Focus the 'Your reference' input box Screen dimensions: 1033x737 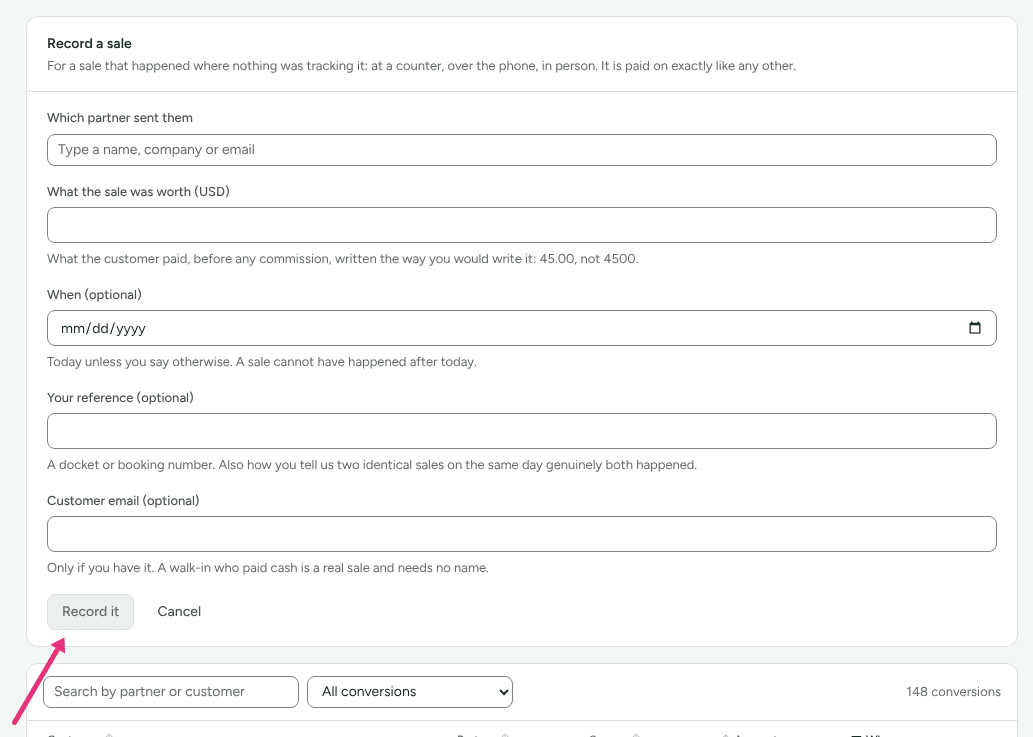click(521, 431)
